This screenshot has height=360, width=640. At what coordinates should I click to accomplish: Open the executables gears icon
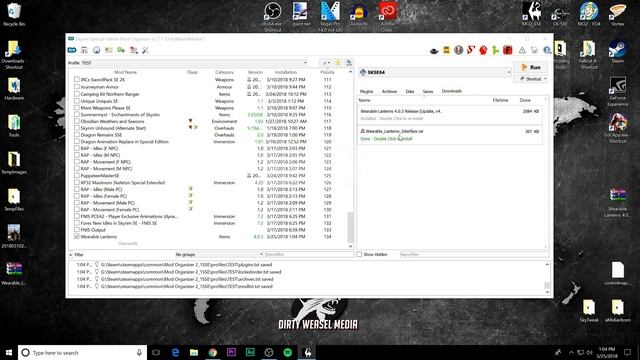click(x=121, y=50)
